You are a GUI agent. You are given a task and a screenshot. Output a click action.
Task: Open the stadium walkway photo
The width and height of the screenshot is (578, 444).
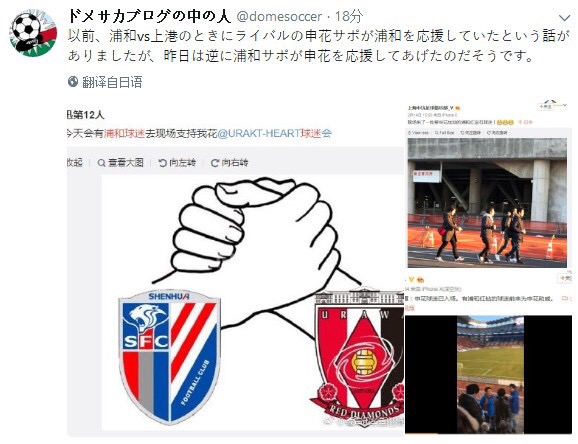click(487, 203)
